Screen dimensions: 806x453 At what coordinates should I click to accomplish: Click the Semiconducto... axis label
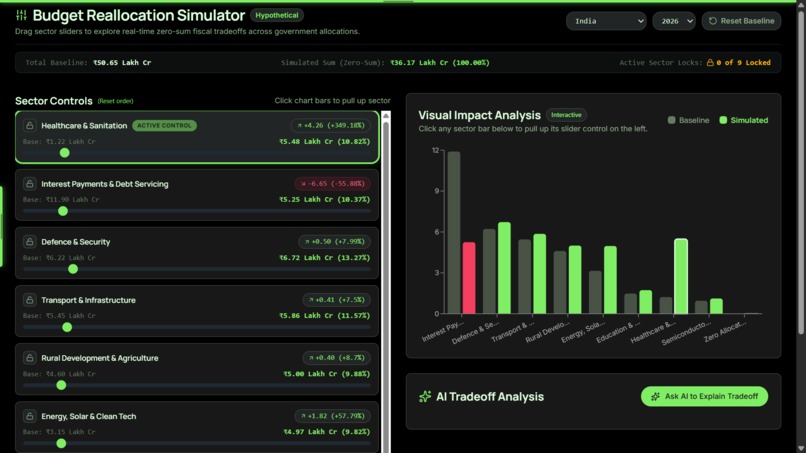(686, 333)
